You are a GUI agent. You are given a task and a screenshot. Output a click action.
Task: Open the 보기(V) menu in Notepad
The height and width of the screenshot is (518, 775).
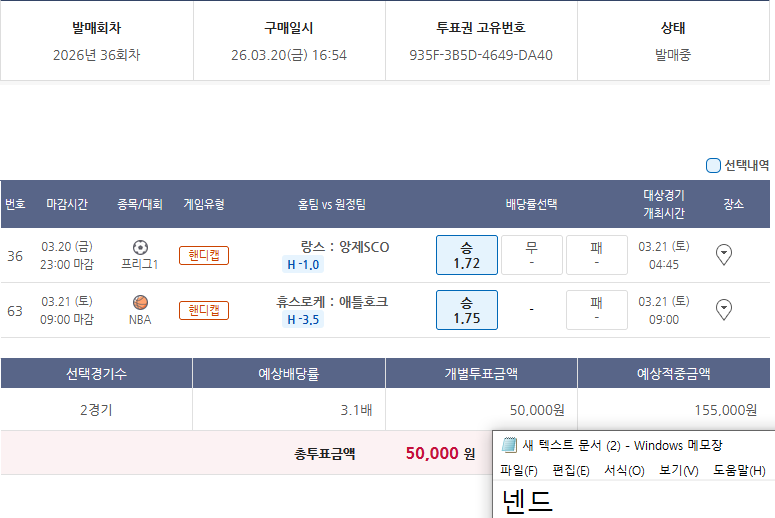pos(679,471)
